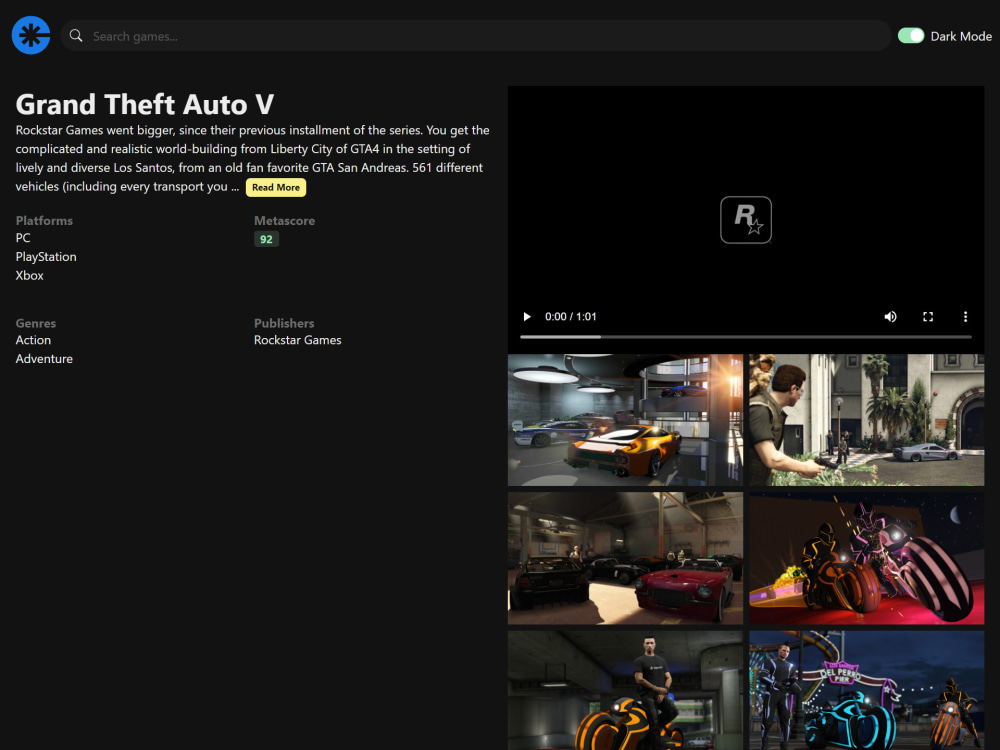
Task: Seek on the video progress bar
Action: 746,336
